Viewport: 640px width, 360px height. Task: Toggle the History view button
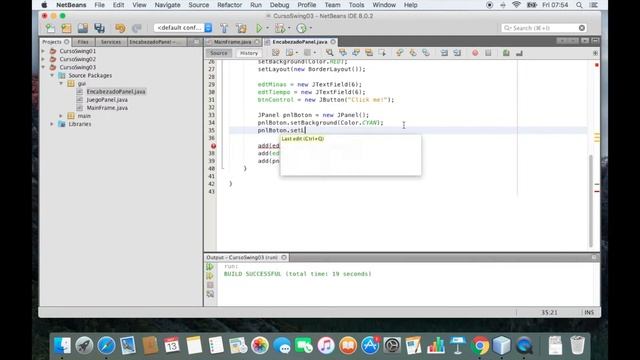pyautogui.click(x=249, y=53)
